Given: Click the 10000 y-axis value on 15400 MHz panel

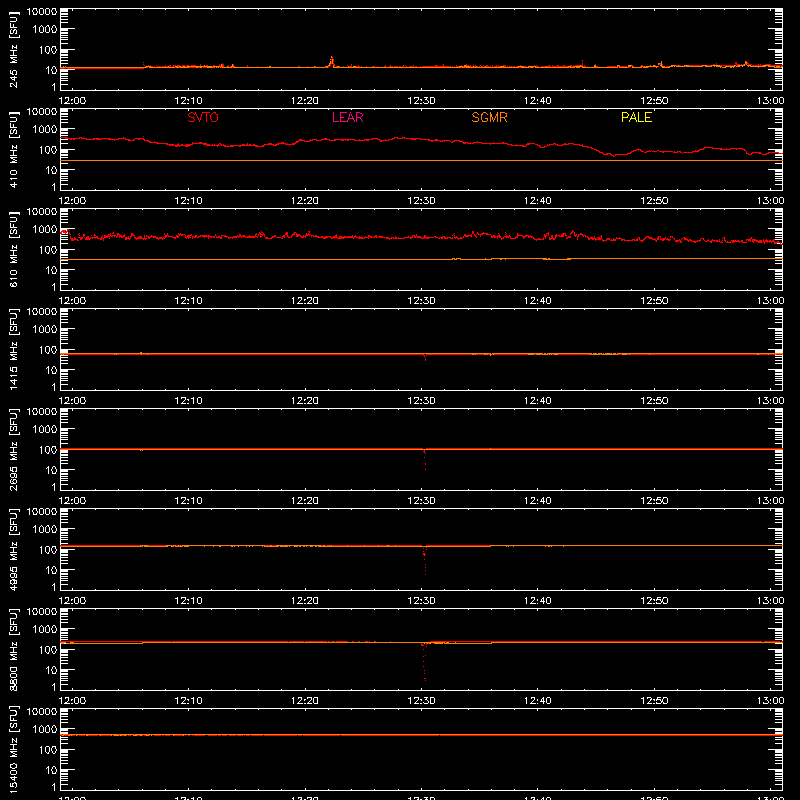Looking at the screenshot, I should pyautogui.click(x=42, y=711).
